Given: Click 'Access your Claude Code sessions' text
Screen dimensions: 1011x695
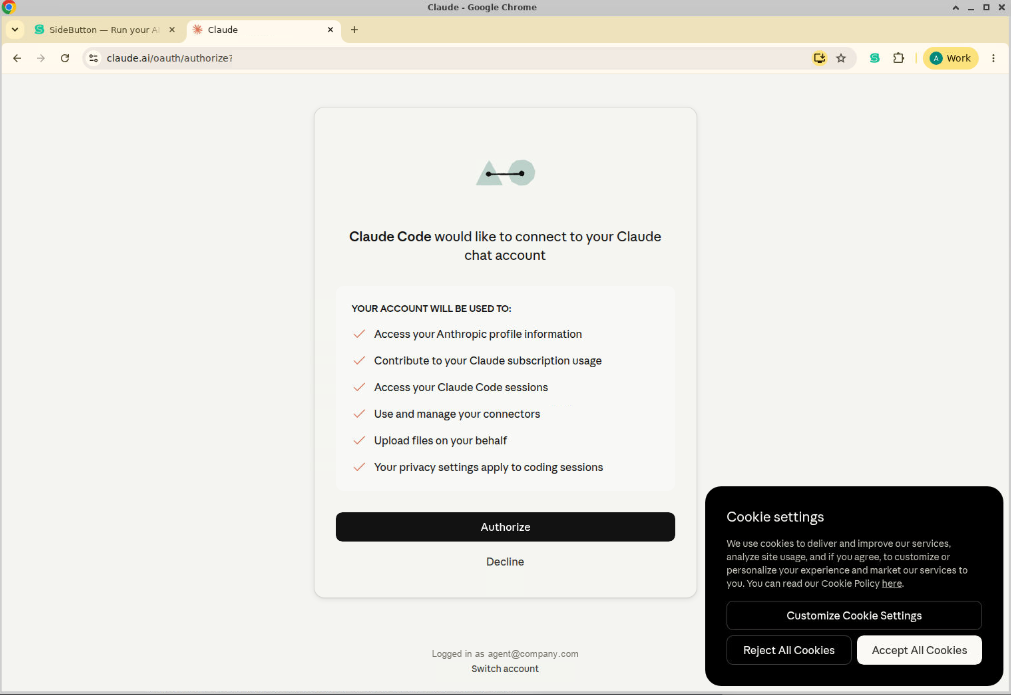Looking at the screenshot, I should pos(461,387).
